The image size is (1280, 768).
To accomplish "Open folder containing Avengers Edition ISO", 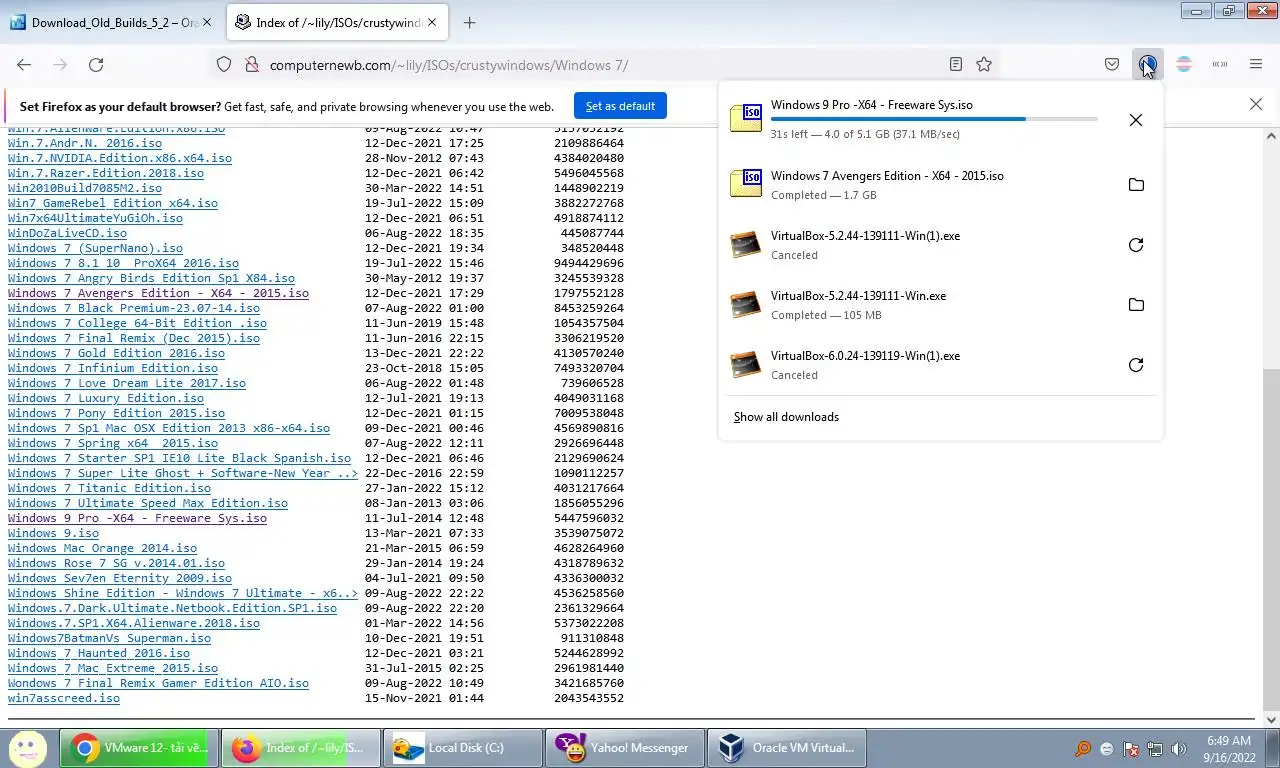I will tap(1135, 185).
